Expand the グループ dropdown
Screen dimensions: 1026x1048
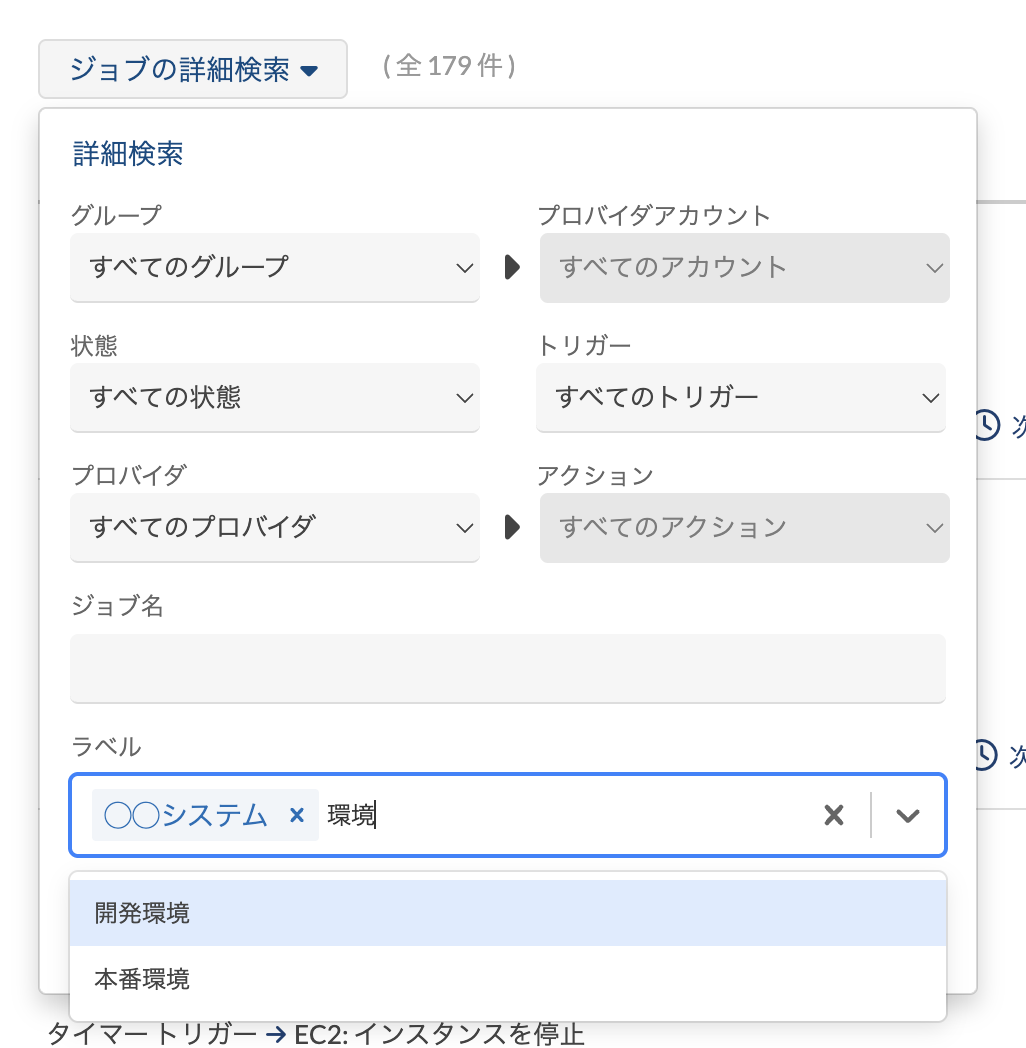[274, 267]
